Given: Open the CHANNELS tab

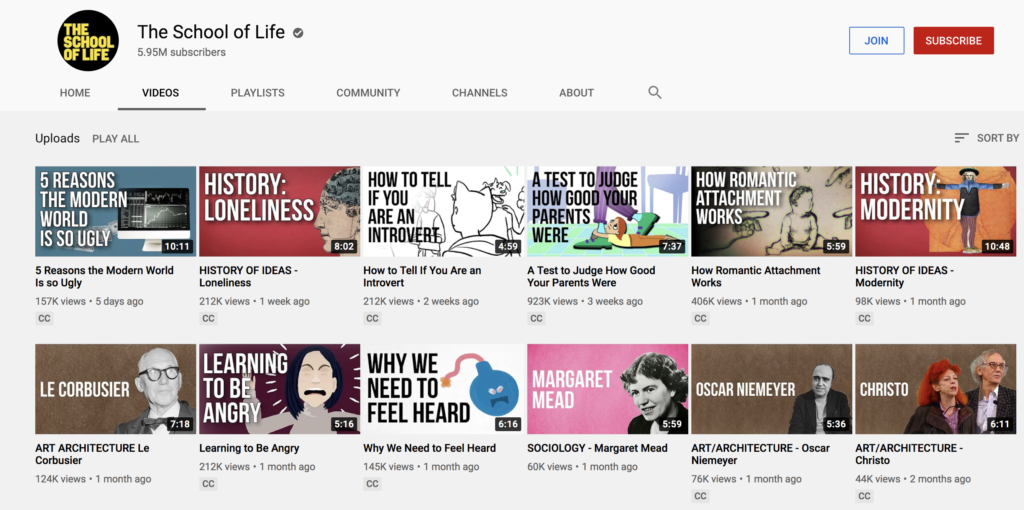Looking at the screenshot, I should pos(479,93).
